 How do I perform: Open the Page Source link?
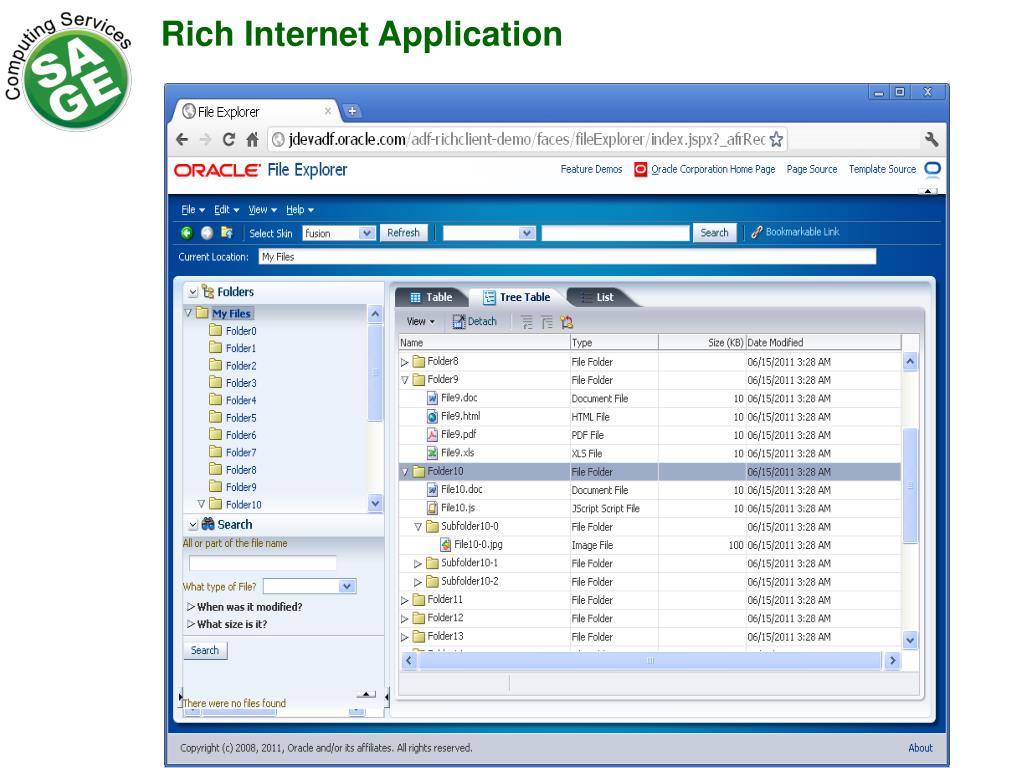click(x=812, y=169)
